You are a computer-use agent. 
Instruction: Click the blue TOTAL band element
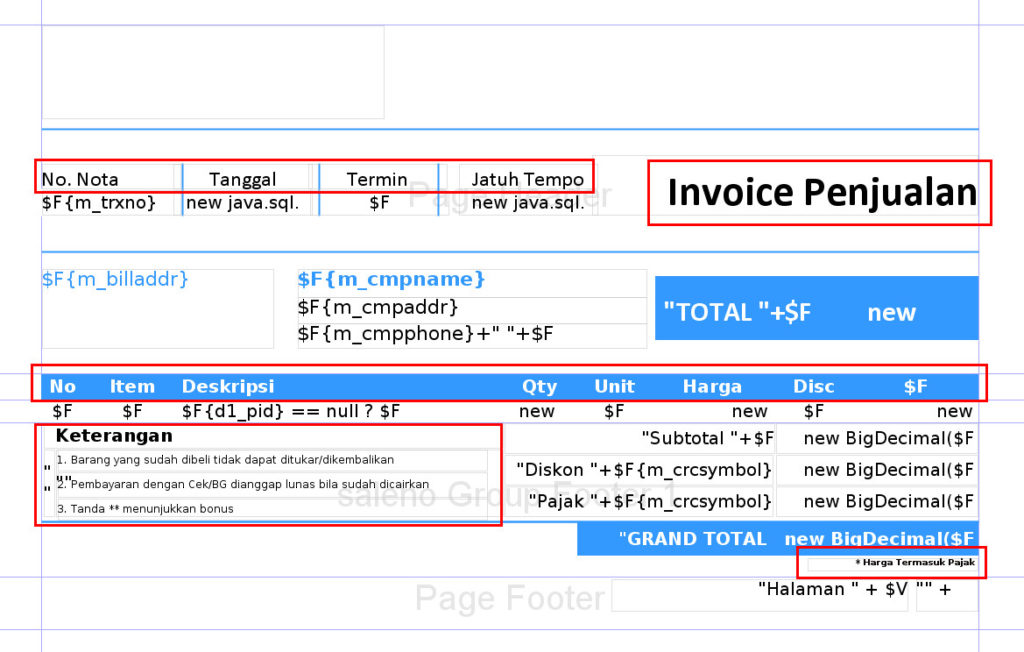[816, 311]
